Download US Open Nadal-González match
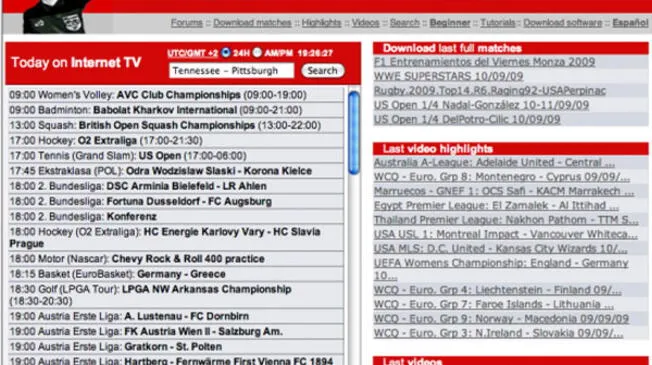Viewport: 652px width, 365px height. (481, 105)
